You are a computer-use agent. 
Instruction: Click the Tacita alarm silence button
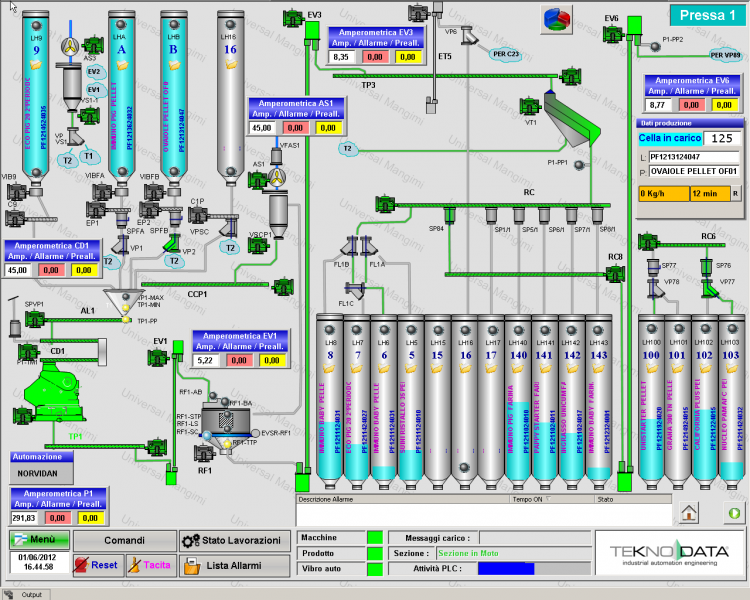click(x=152, y=566)
